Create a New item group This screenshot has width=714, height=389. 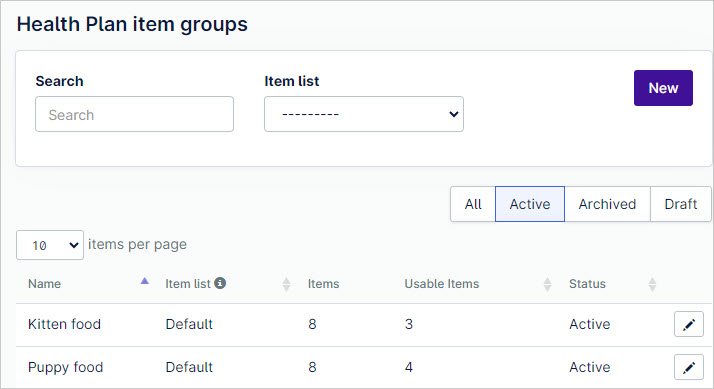(x=663, y=88)
